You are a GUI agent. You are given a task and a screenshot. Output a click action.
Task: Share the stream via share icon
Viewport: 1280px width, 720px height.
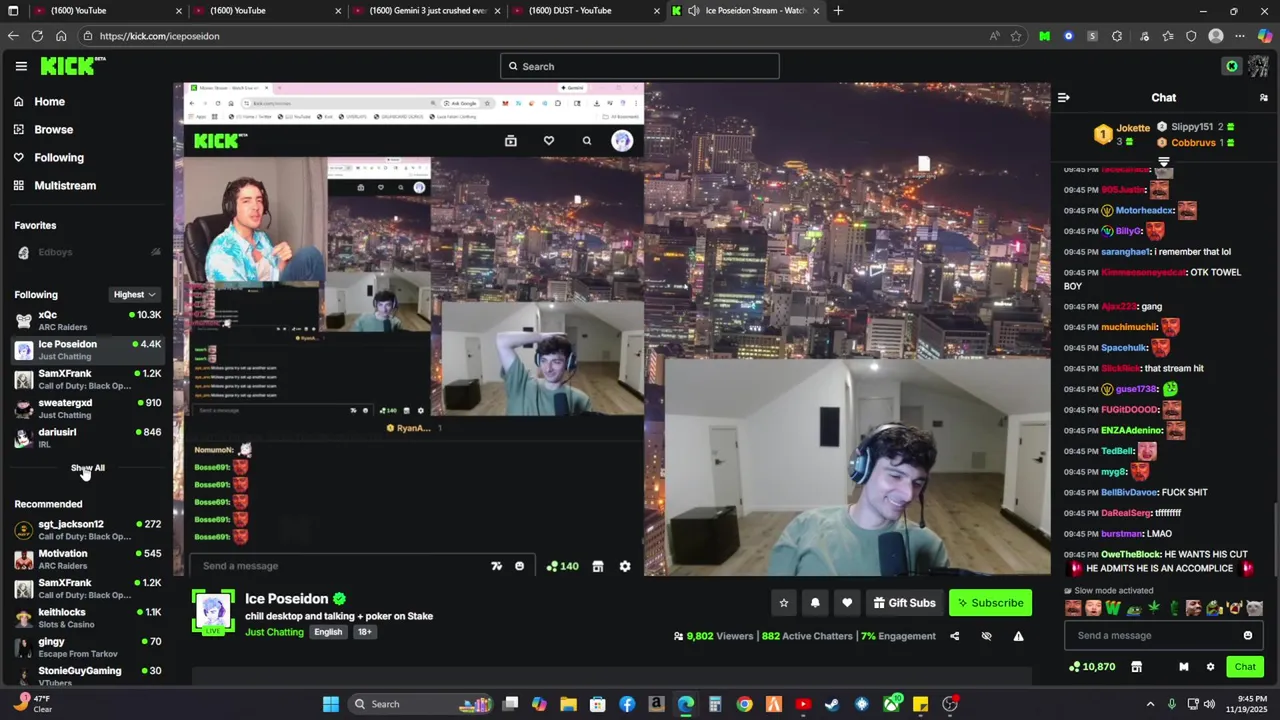point(954,636)
